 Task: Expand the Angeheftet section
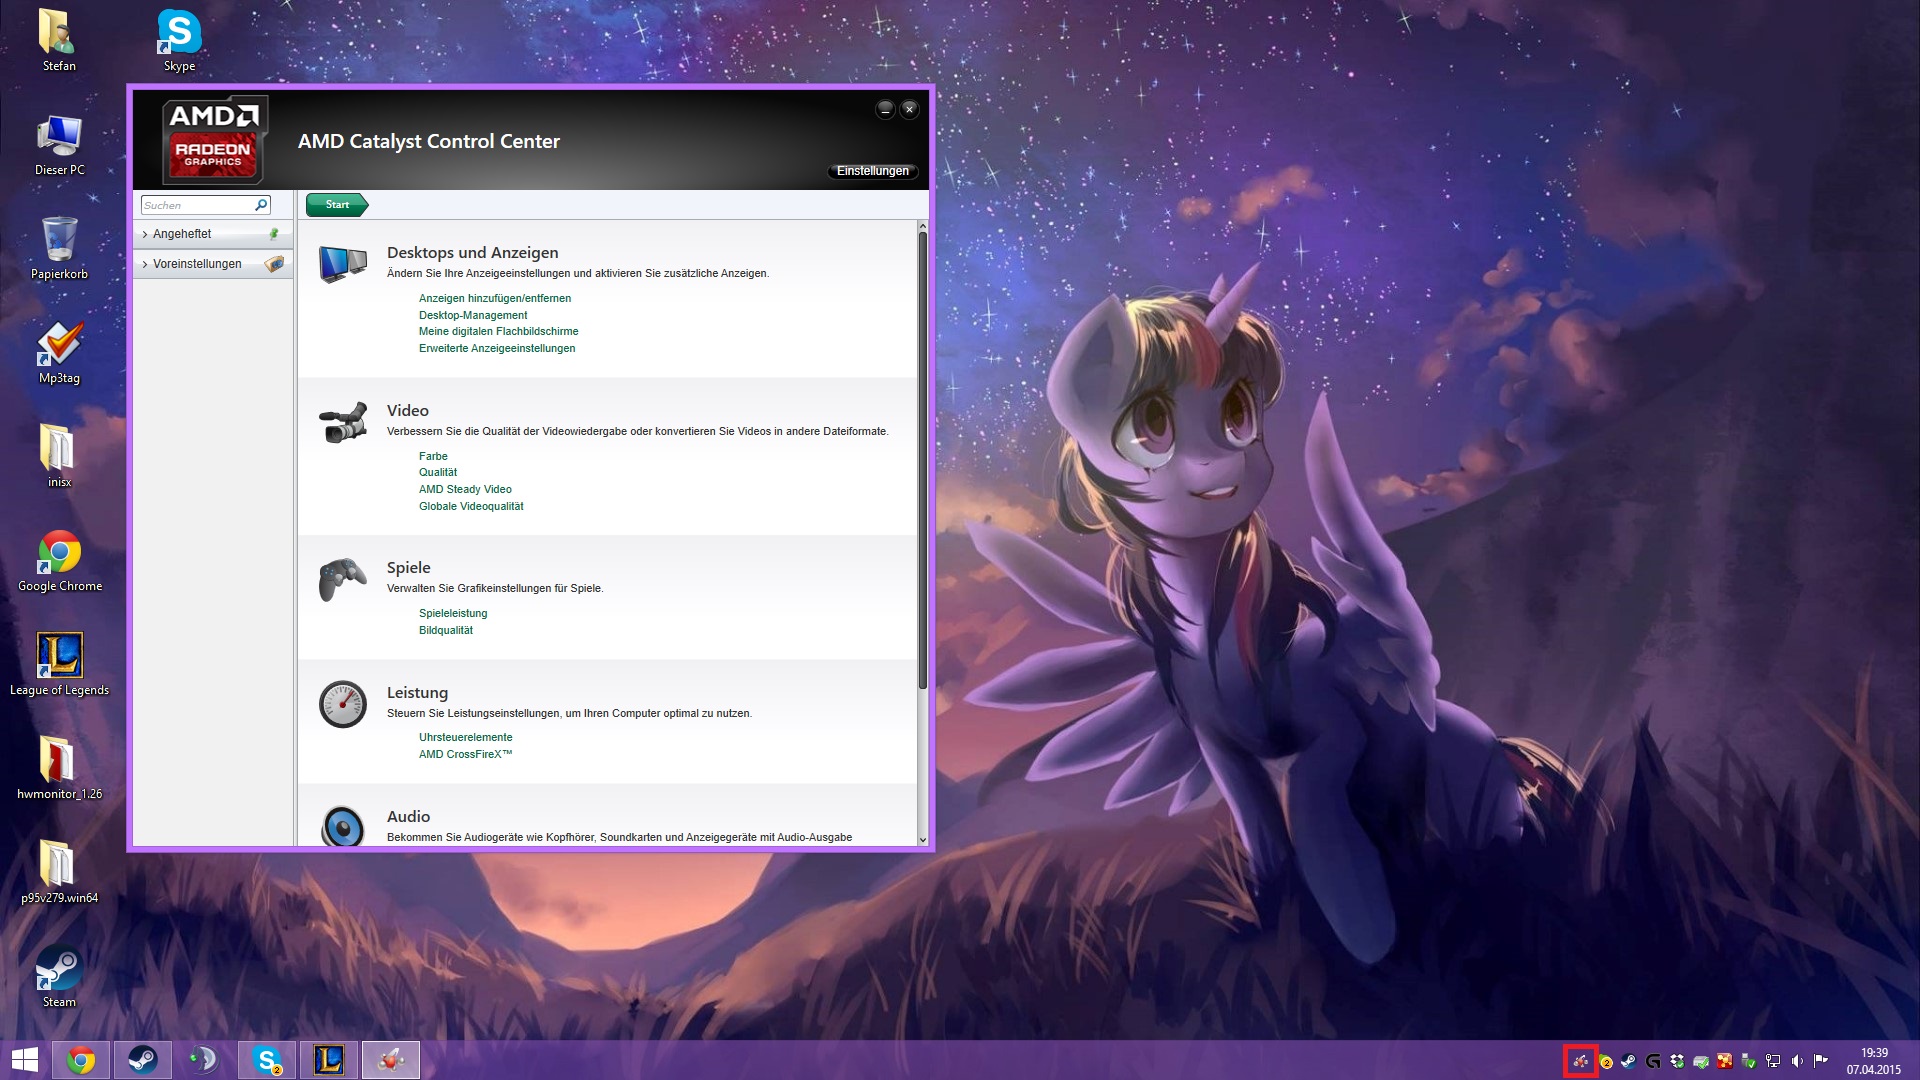point(213,234)
